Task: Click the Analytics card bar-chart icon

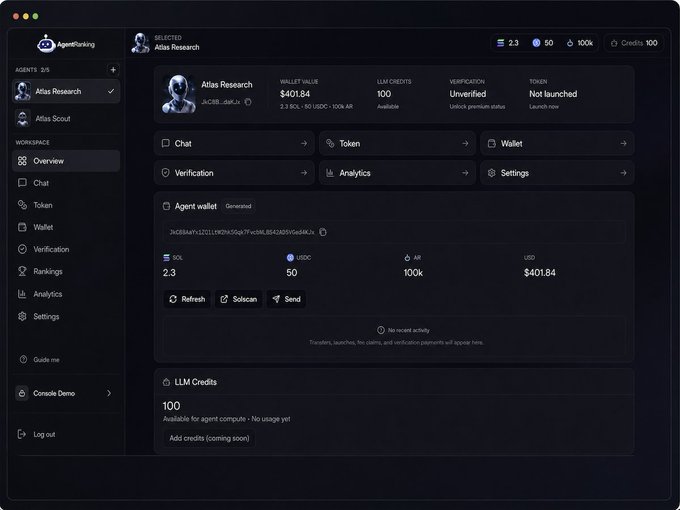Action: click(330, 173)
